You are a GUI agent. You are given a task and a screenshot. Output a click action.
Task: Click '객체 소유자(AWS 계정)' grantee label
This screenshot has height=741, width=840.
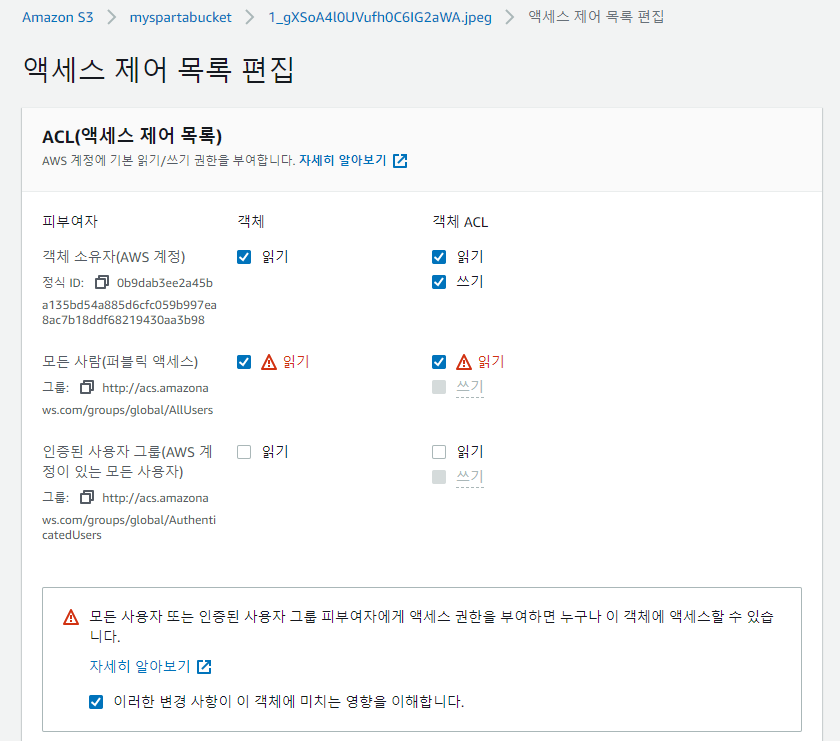pyautogui.click(x=114, y=257)
